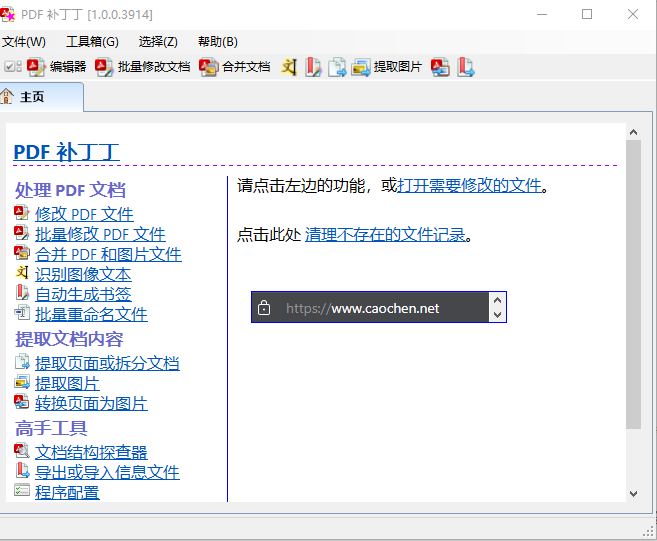Click the icon beside 合并 PDF 和图片文件
Viewport: 657px width, 541px height.
tap(22, 253)
